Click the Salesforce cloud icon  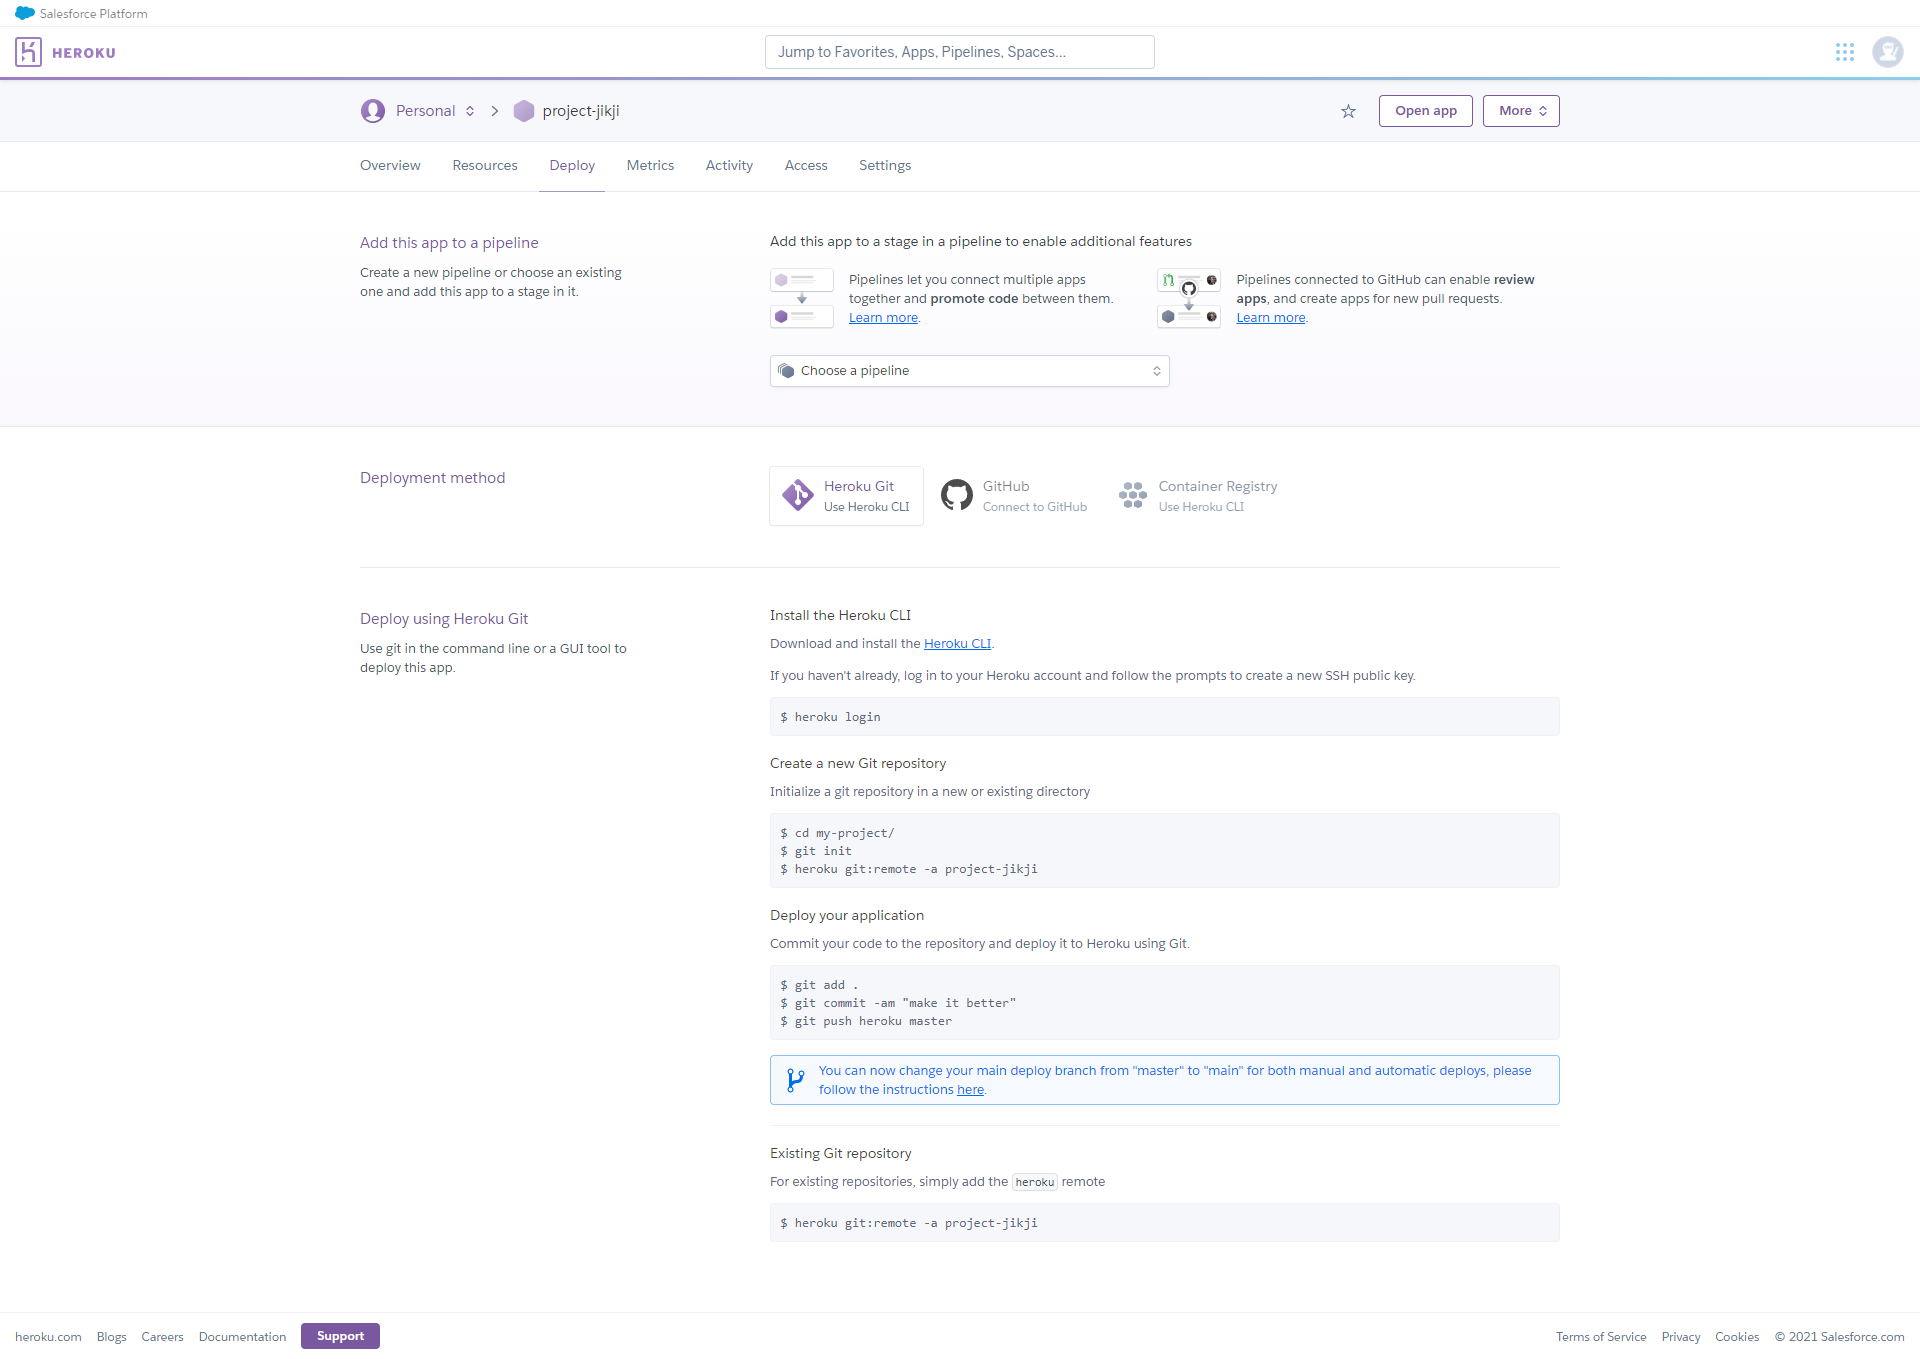pos(25,13)
